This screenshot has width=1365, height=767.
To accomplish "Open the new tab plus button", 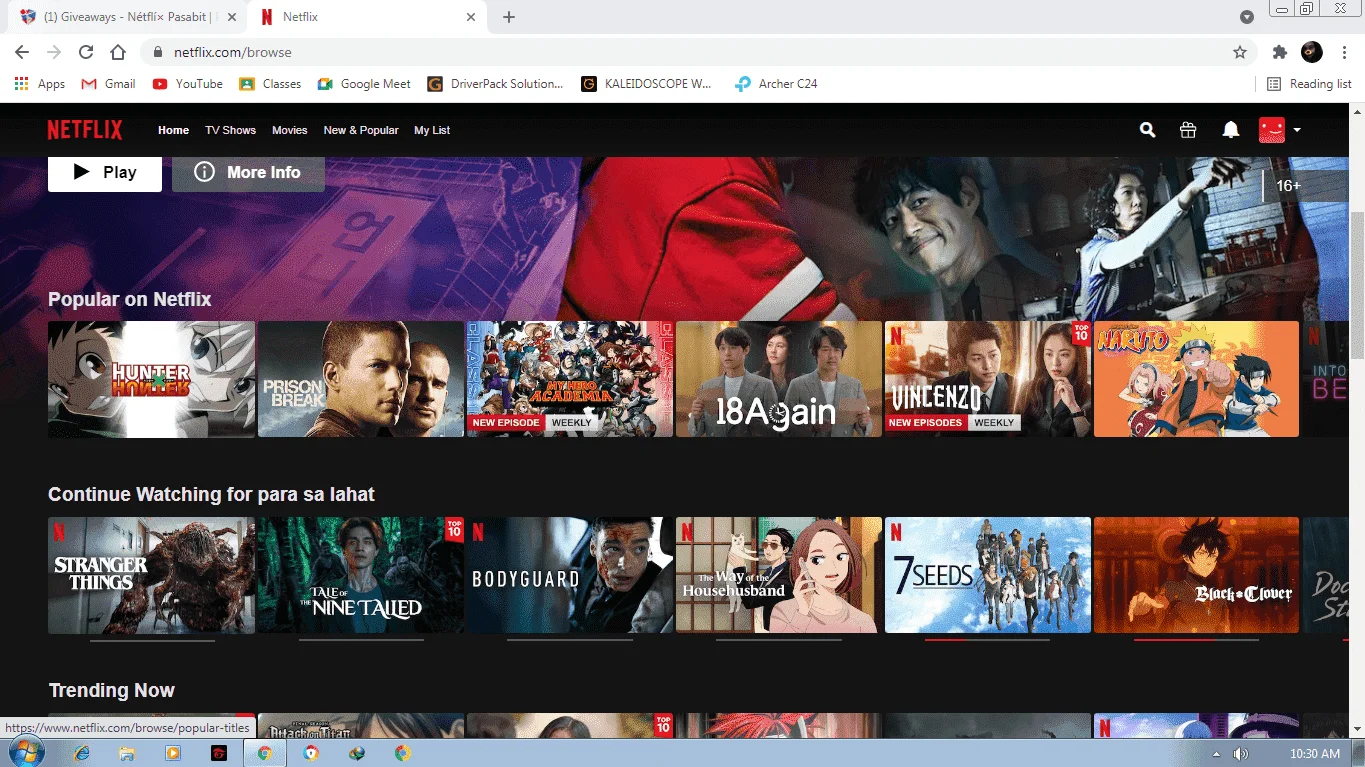I will point(509,17).
